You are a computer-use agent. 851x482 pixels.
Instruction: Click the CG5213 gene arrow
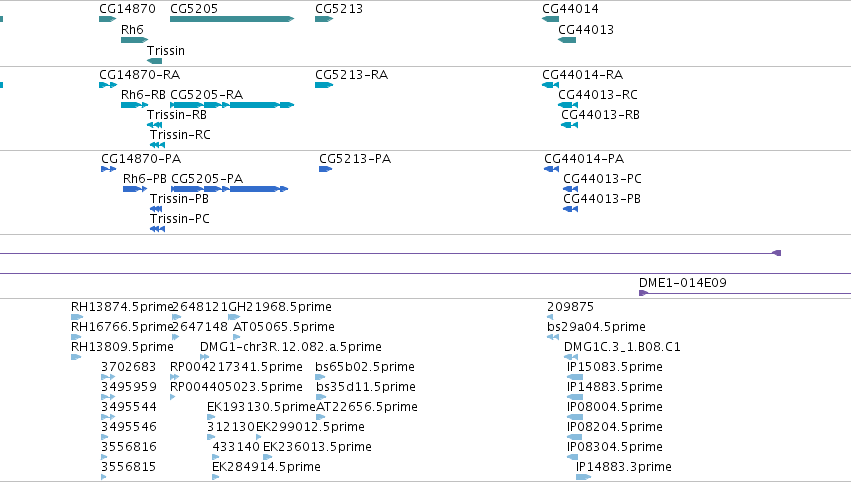[323, 19]
